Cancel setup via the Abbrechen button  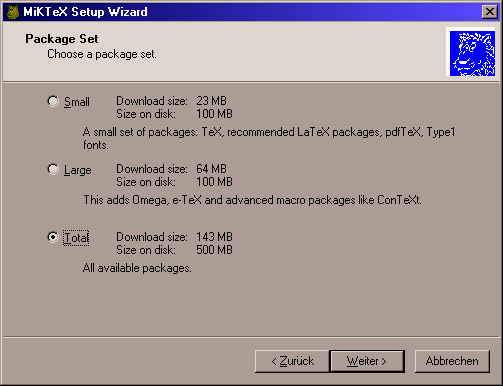tap(452, 361)
